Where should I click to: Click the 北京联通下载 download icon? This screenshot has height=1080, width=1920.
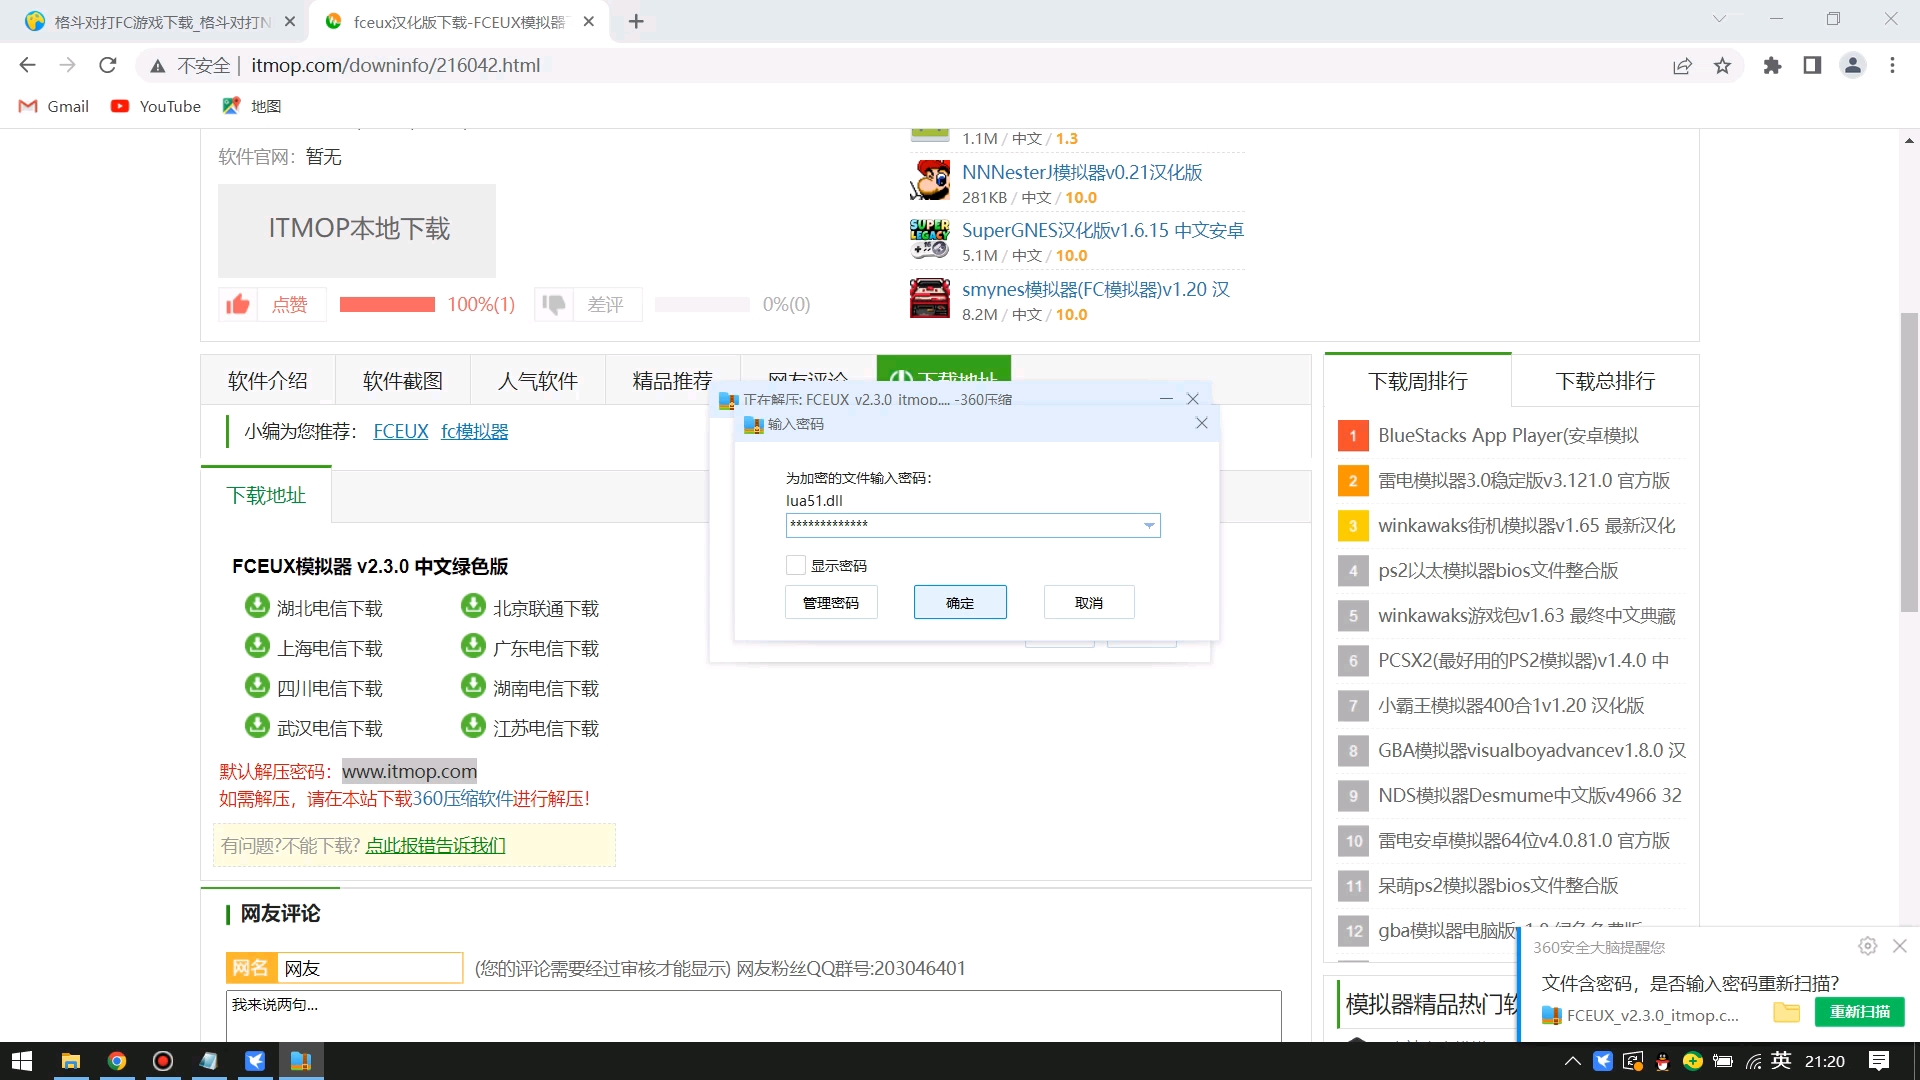tap(473, 606)
